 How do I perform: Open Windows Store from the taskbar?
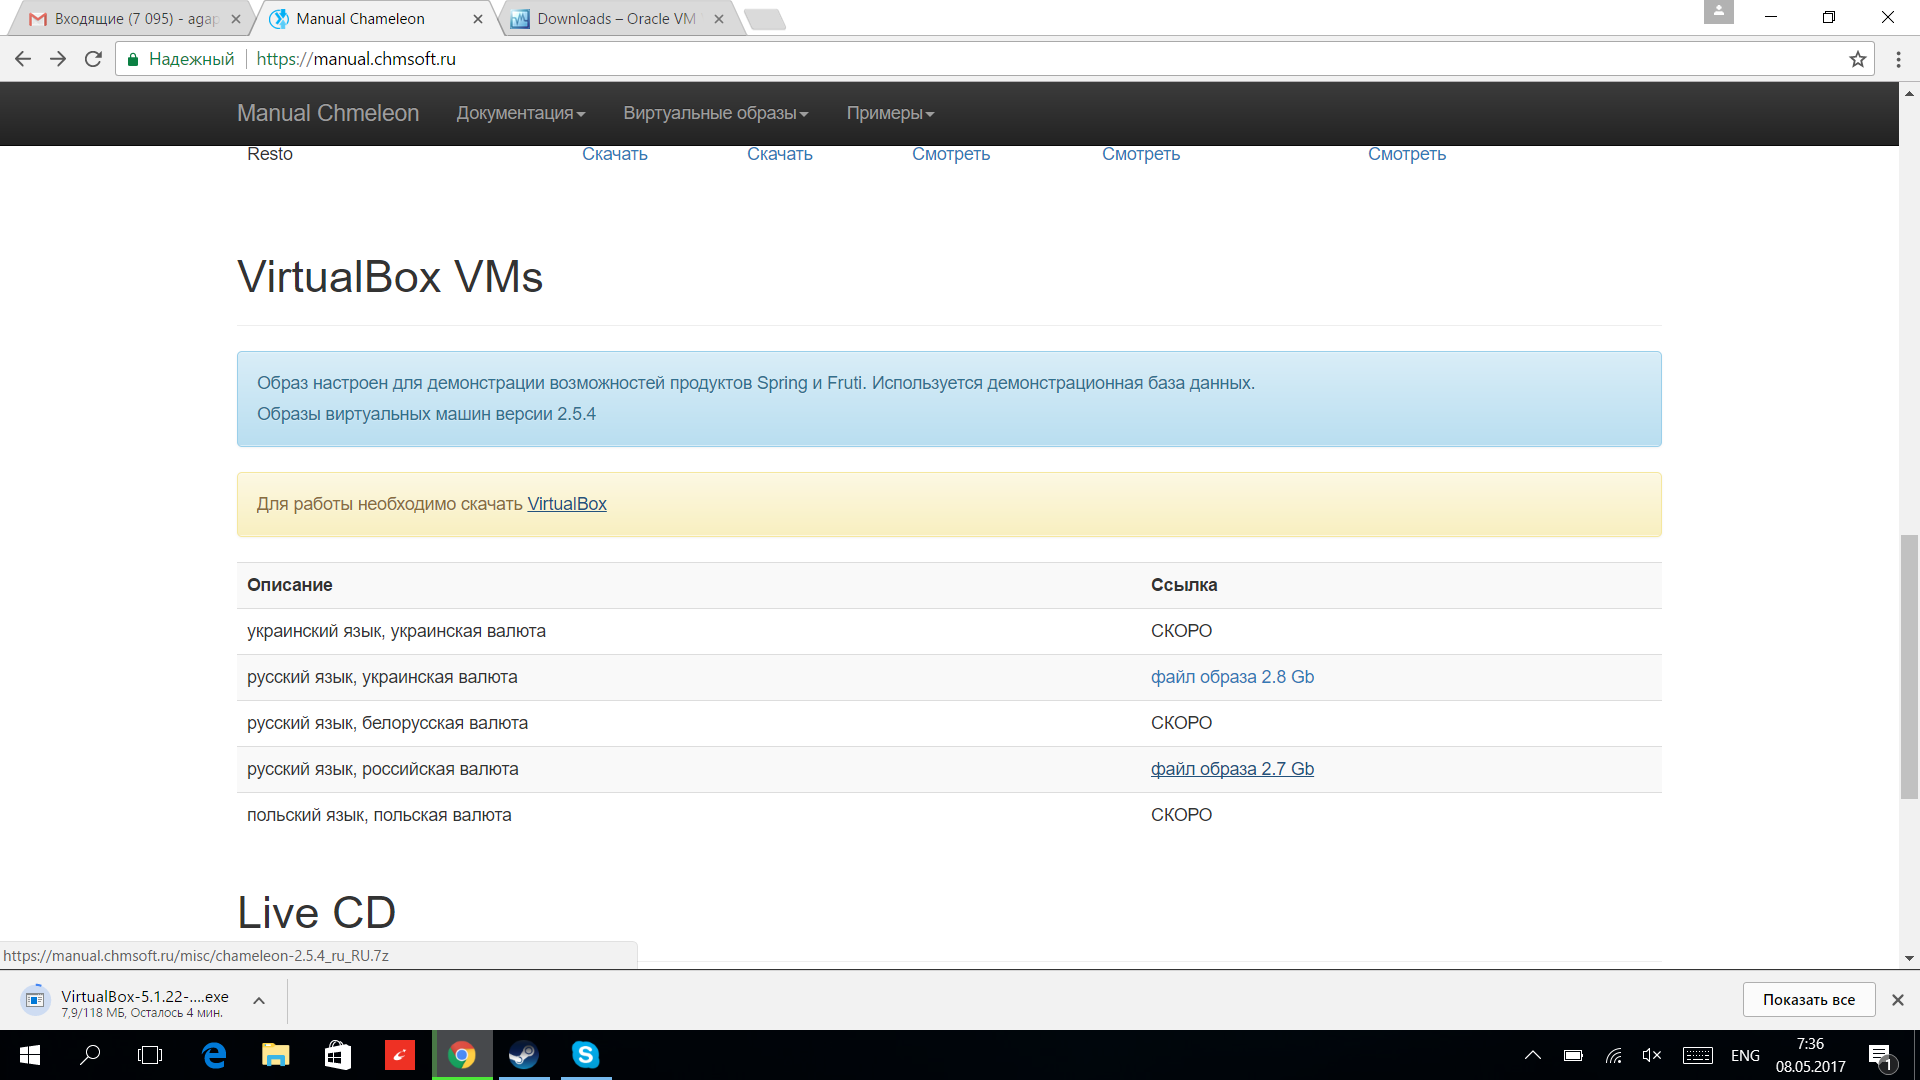(337, 1055)
